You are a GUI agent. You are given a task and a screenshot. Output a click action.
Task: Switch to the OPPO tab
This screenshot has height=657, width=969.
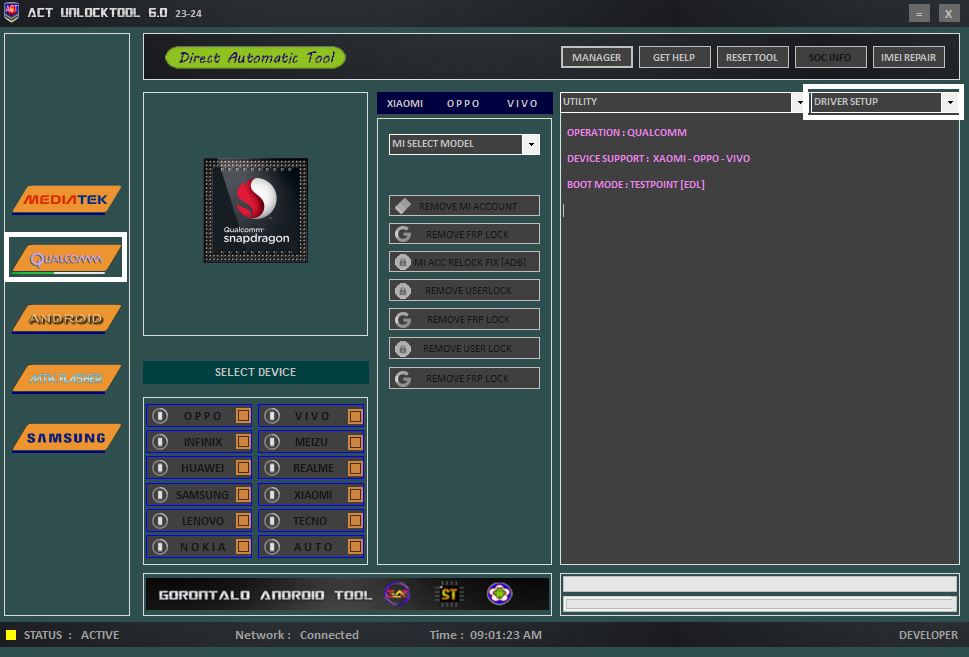point(463,103)
